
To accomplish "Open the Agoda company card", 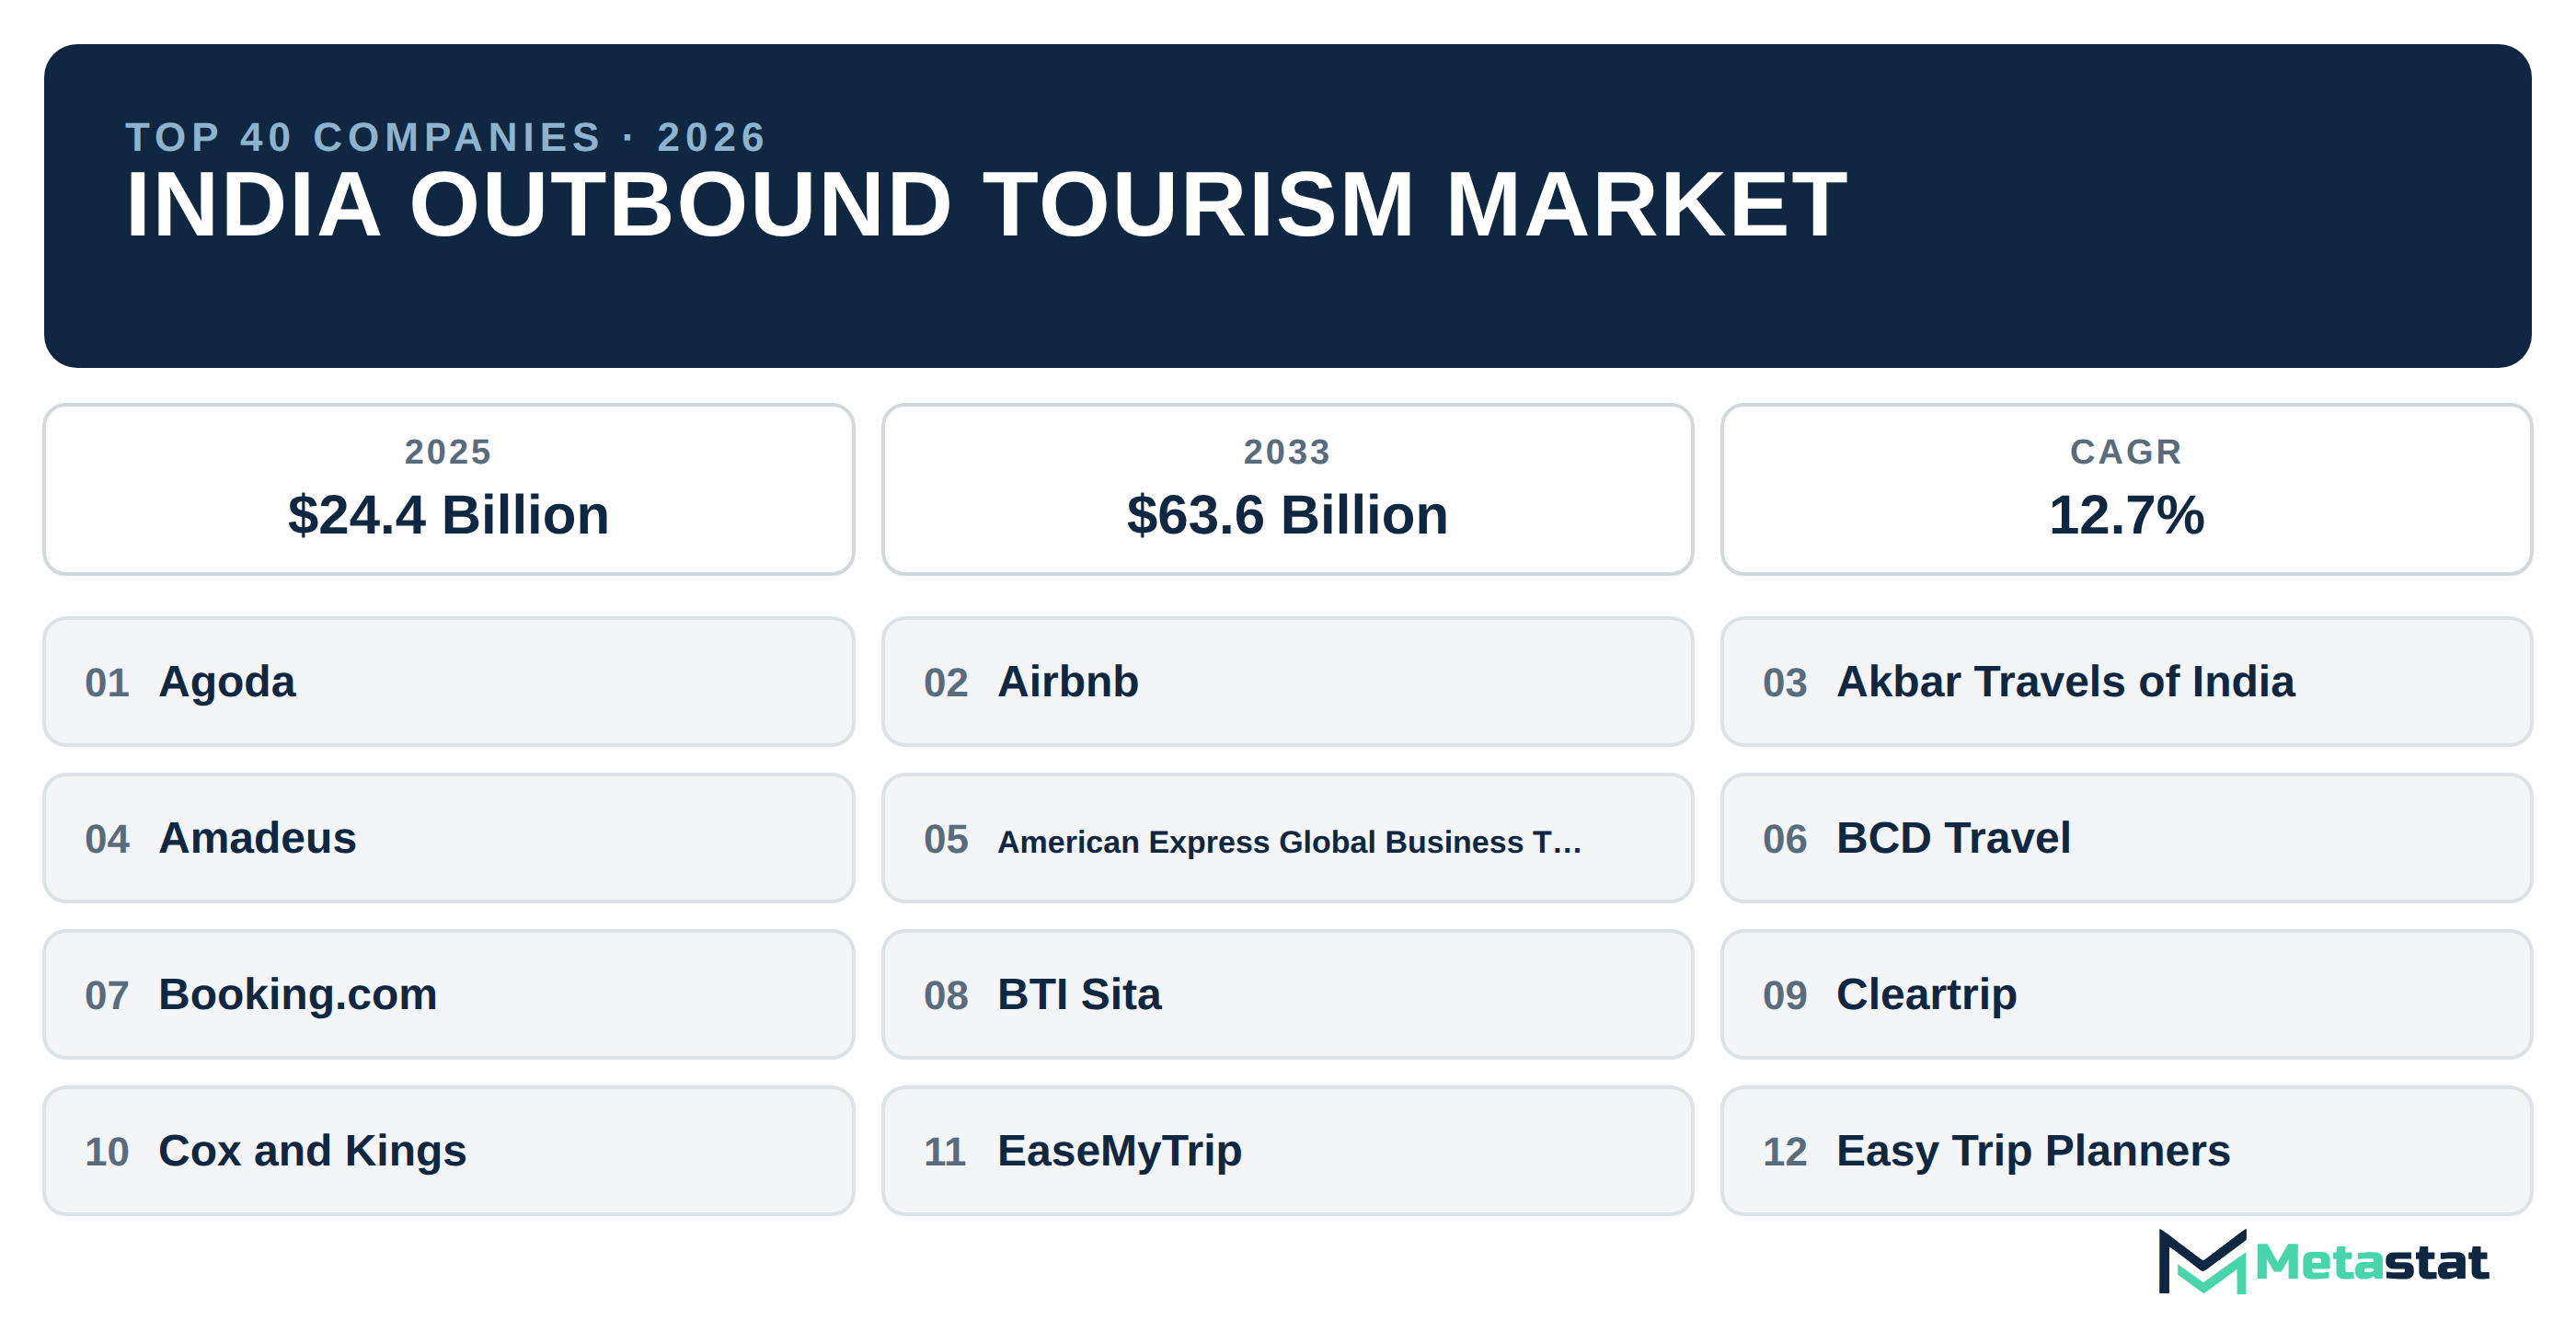I will 449,682.
